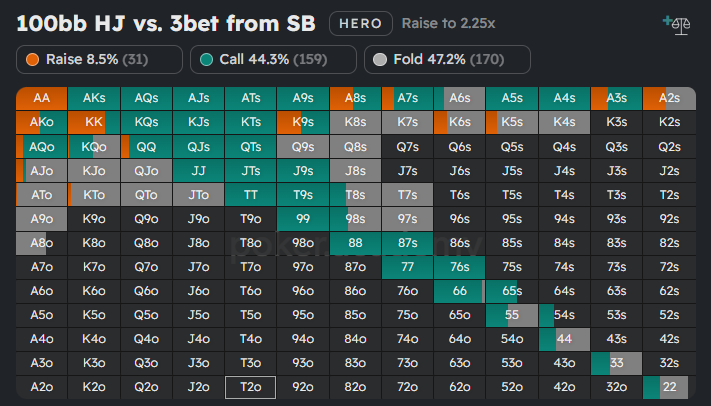Select the 76s hand cell
Screen dimensions: 711x406
click(x=459, y=267)
